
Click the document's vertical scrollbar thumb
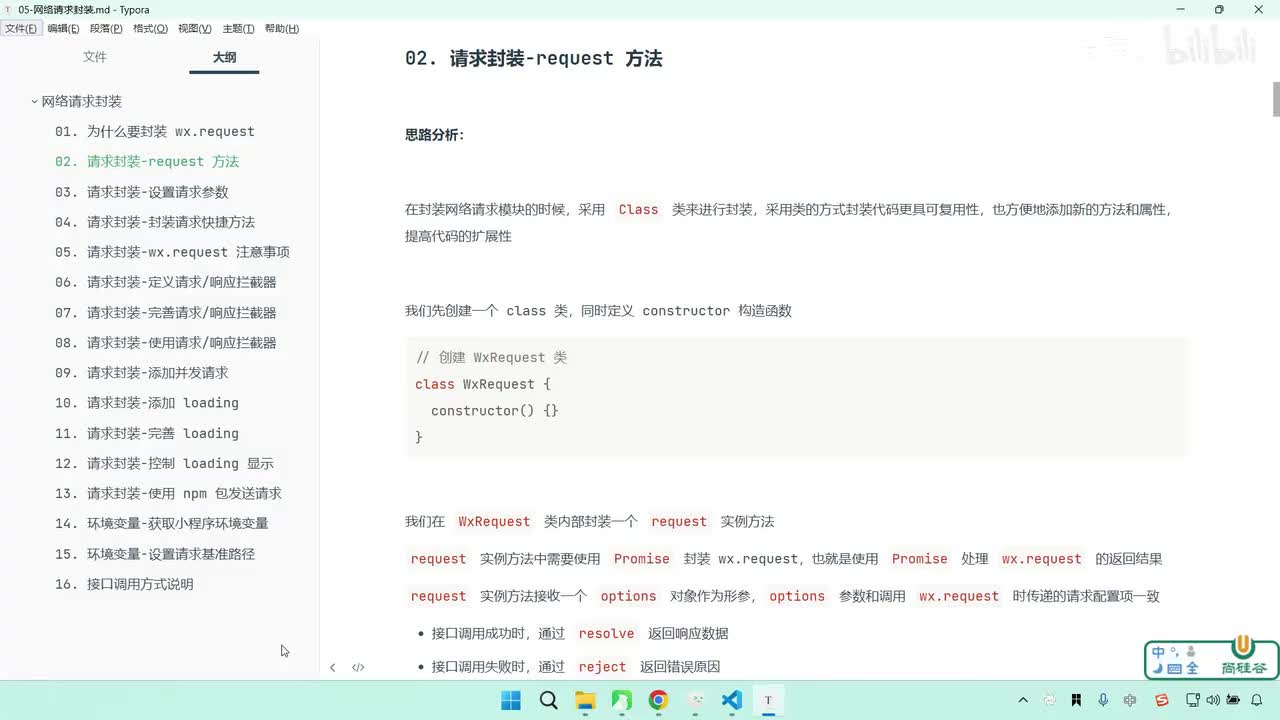pyautogui.click(x=1276, y=100)
